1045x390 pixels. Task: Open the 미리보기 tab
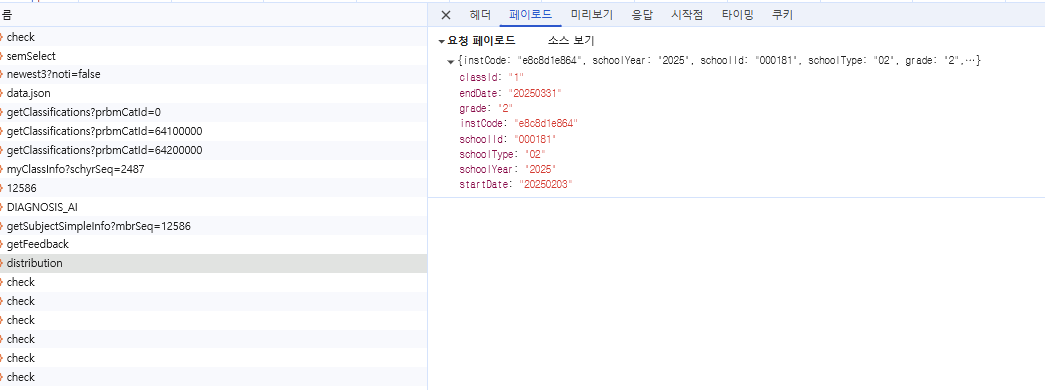pyautogui.click(x=592, y=15)
